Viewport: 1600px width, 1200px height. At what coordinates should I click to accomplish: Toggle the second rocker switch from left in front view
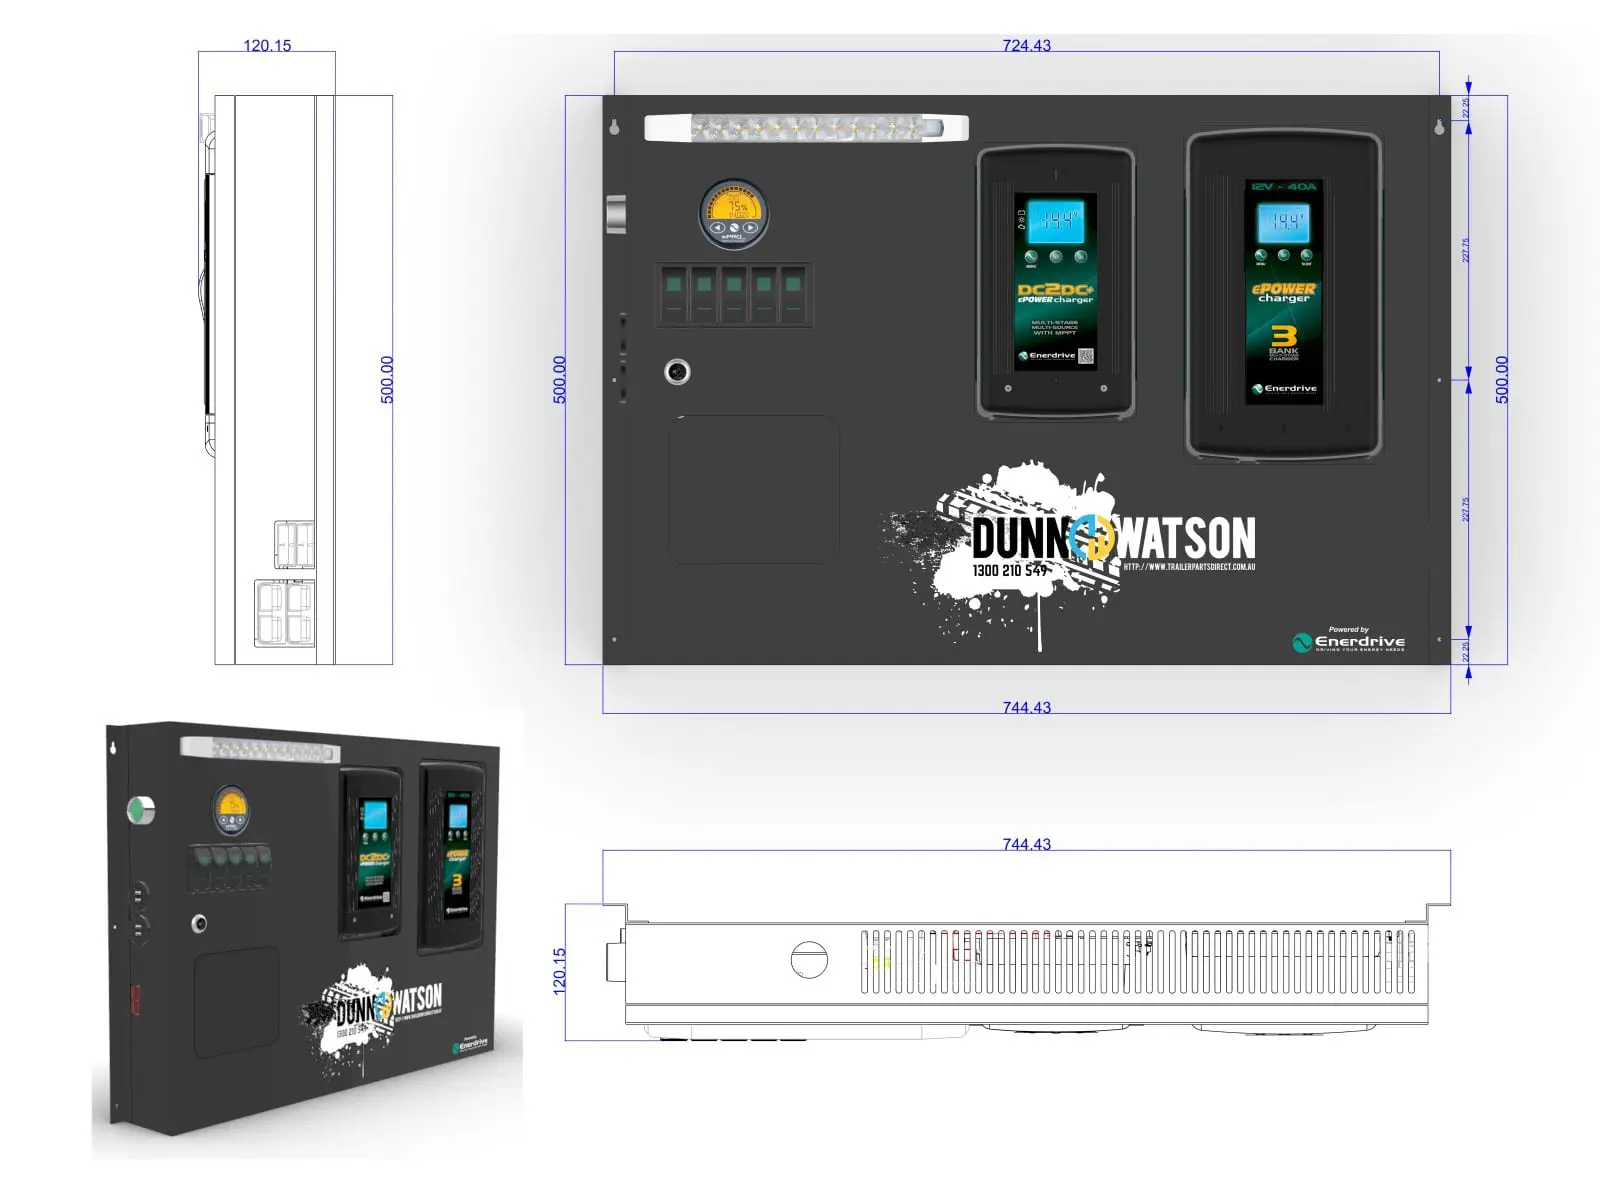tap(705, 295)
